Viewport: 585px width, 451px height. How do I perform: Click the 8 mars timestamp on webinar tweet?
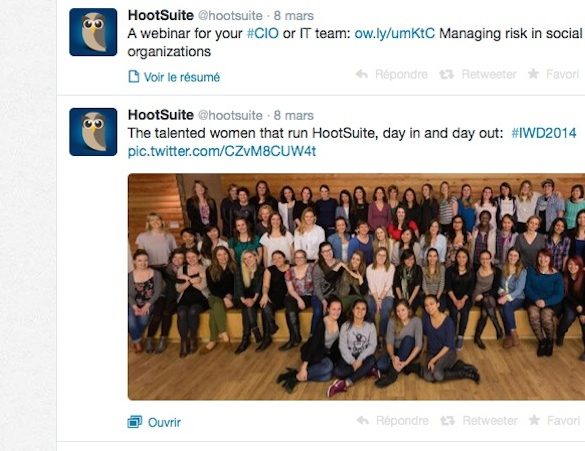tap(294, 16)
